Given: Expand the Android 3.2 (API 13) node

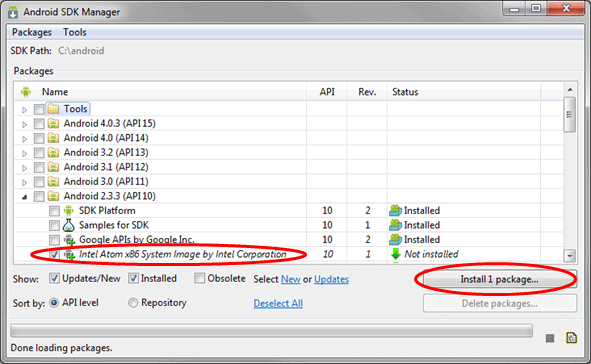Looking at the screenshot, I should point(24,153).
